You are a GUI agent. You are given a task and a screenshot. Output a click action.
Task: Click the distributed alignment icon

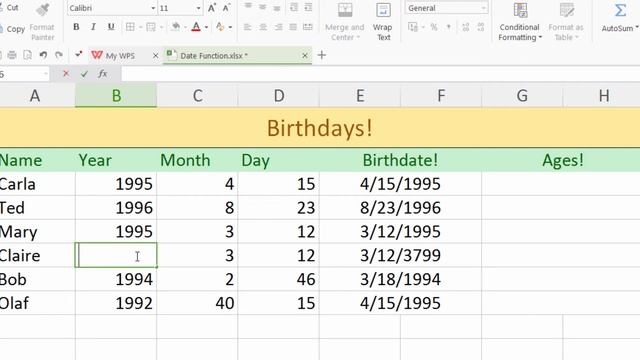pyautogui.click(x=308, y=27)
